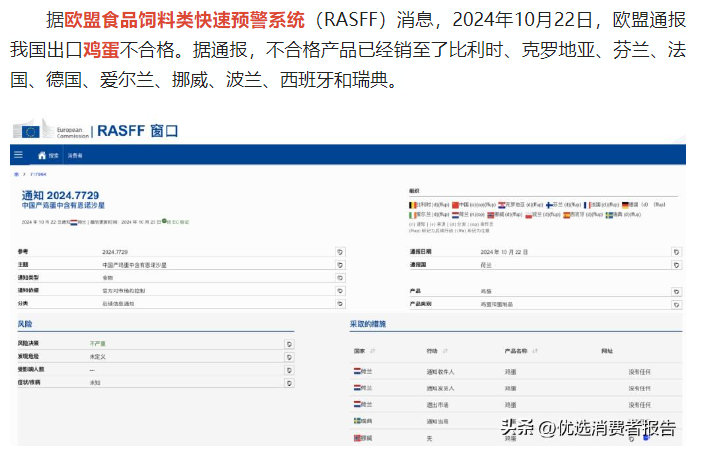The image size is (716, 459).
Task: Copy the 症状/疾病 row value
Action: (x=289, y=383)
